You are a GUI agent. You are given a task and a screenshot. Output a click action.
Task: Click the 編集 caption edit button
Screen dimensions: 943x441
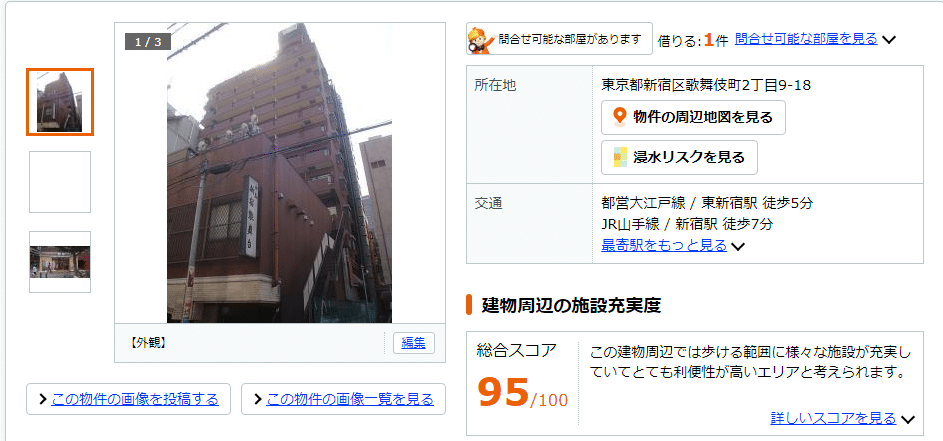(x=414, y=343)
